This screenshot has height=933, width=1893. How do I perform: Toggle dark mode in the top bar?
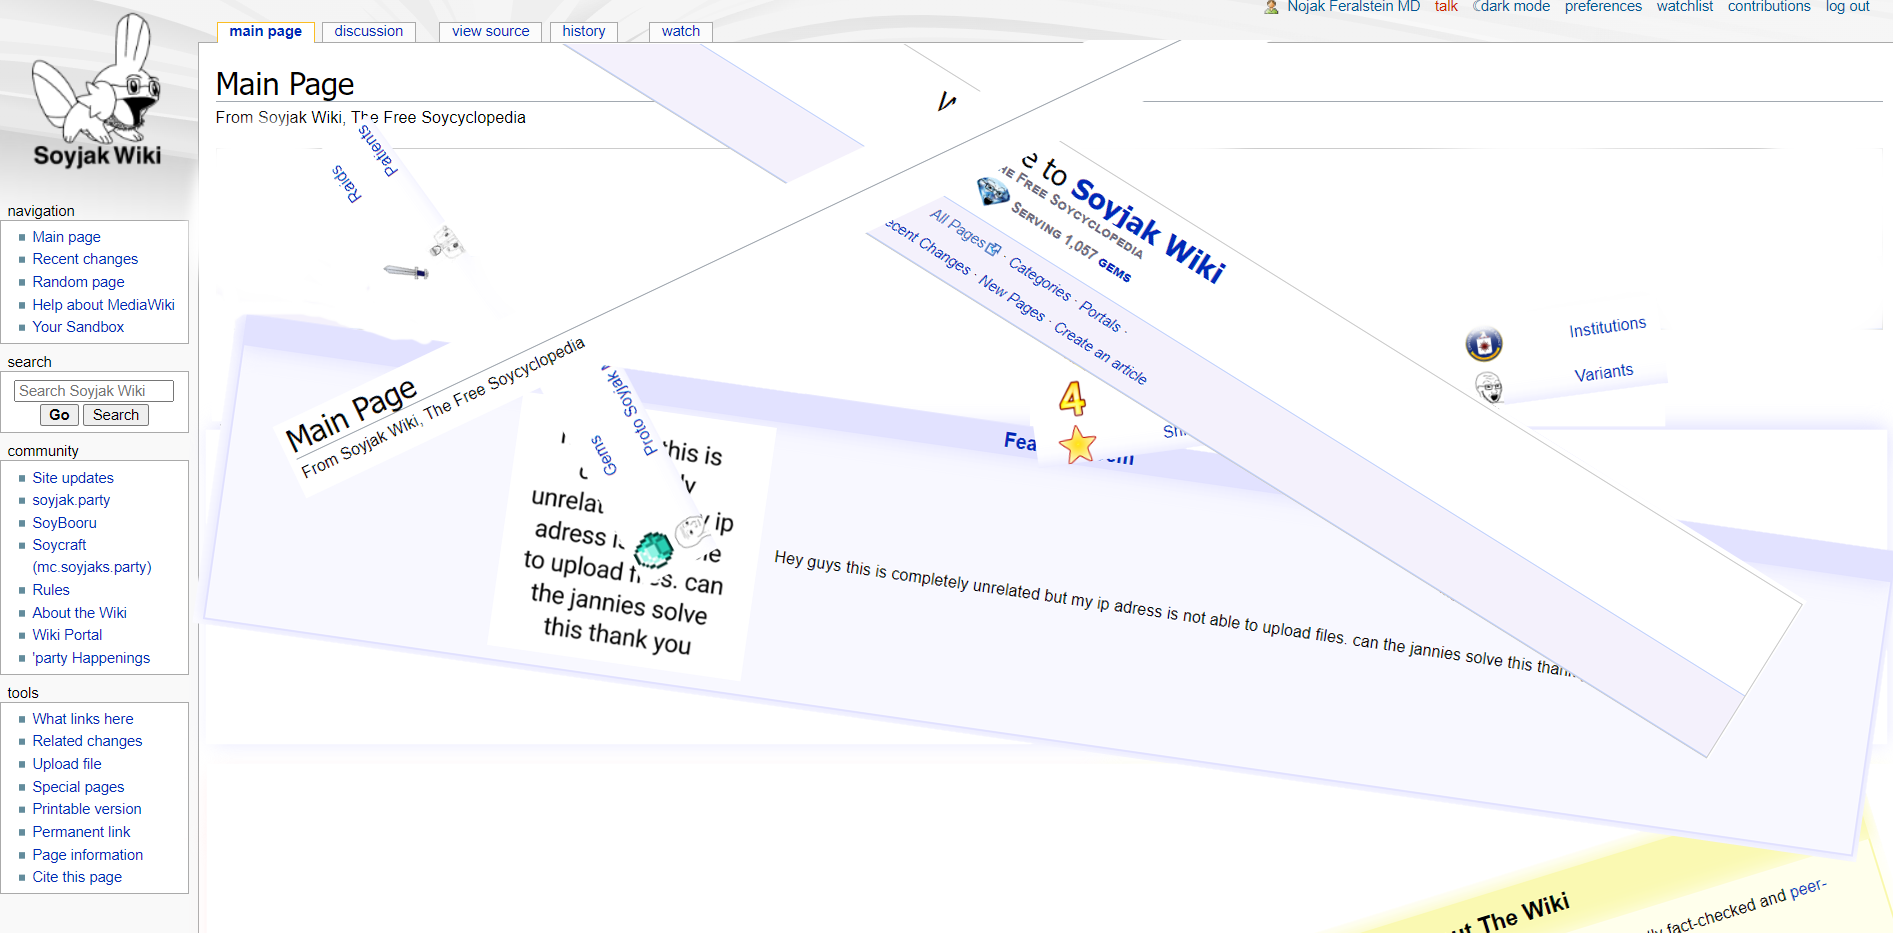[x=1513, y=7]
